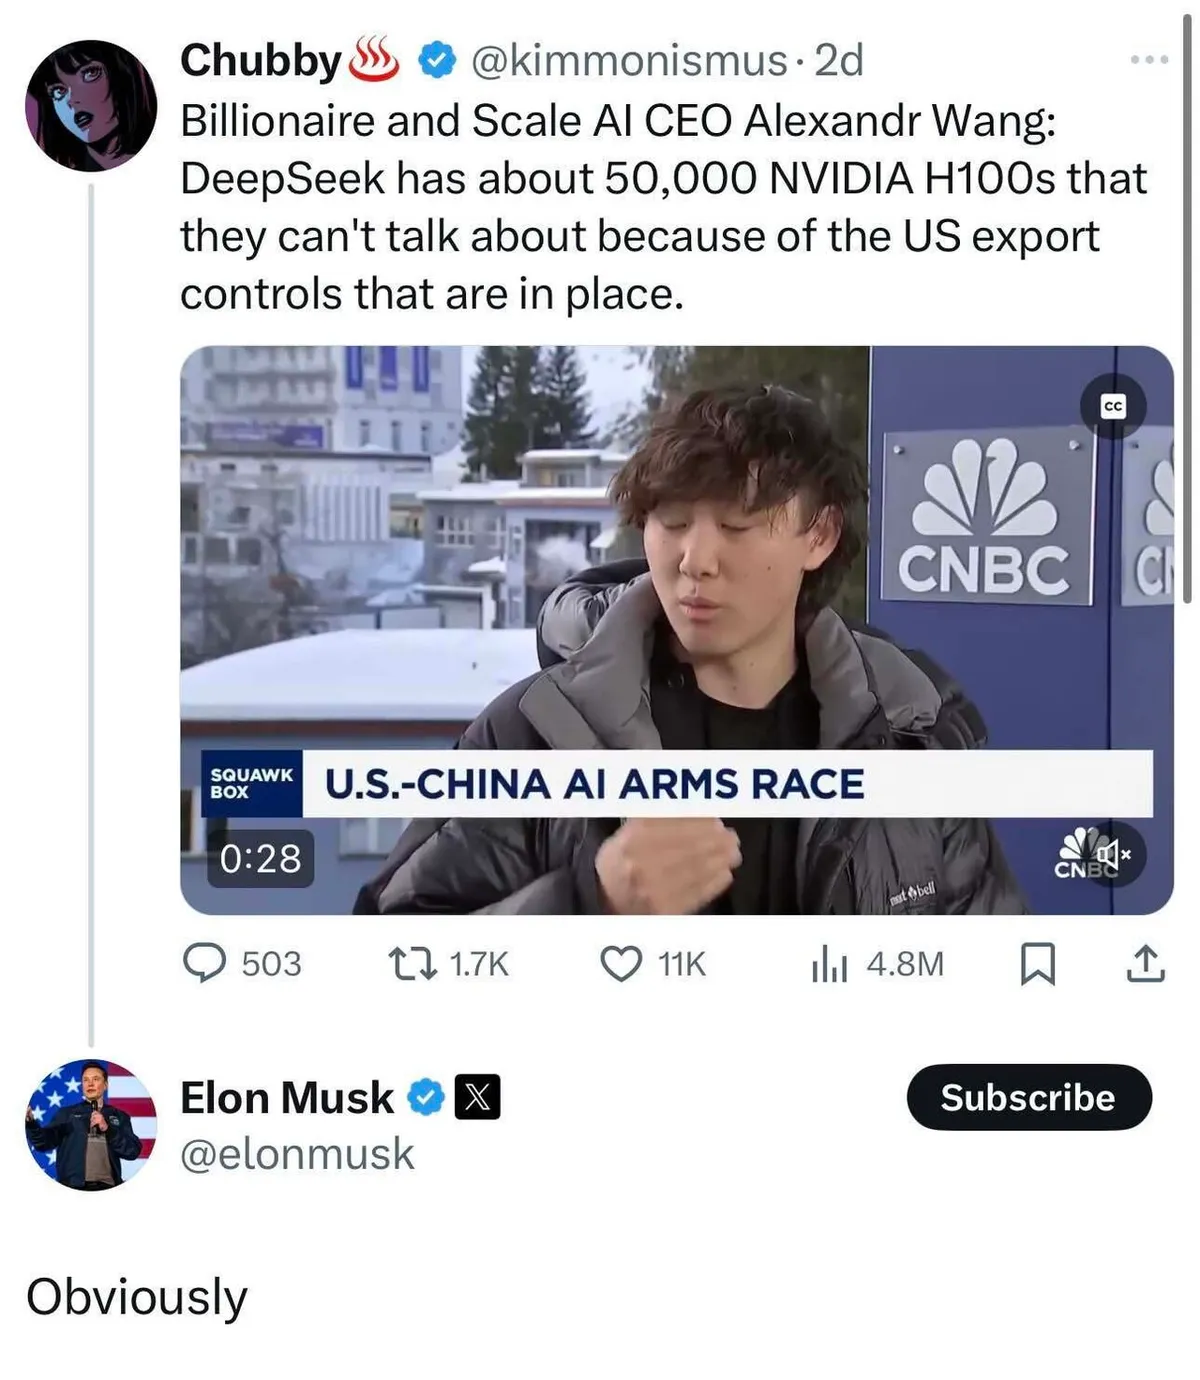The width and height of the screenshot is (1200, 1380).
Task: Open the @elonmusk handle link
Action: 296,1153
